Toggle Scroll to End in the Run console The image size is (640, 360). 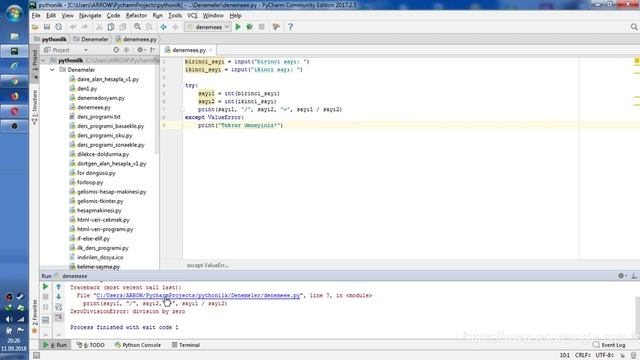58,317
